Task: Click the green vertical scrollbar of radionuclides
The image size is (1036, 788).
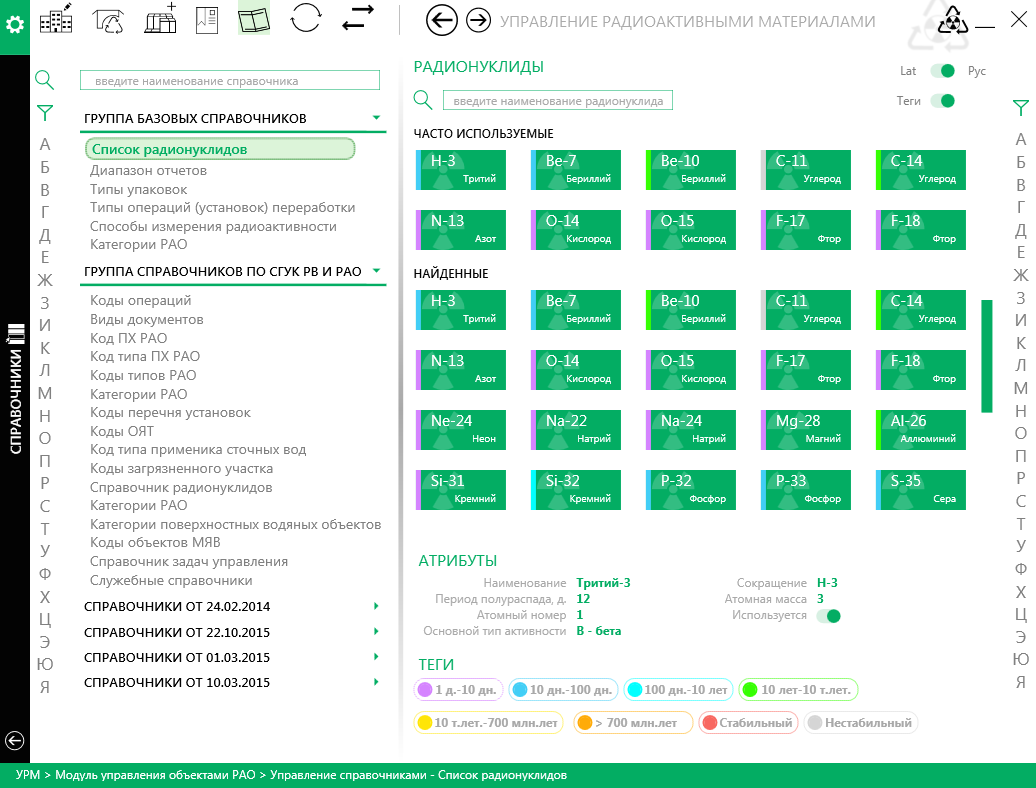Action: point(987,356)
